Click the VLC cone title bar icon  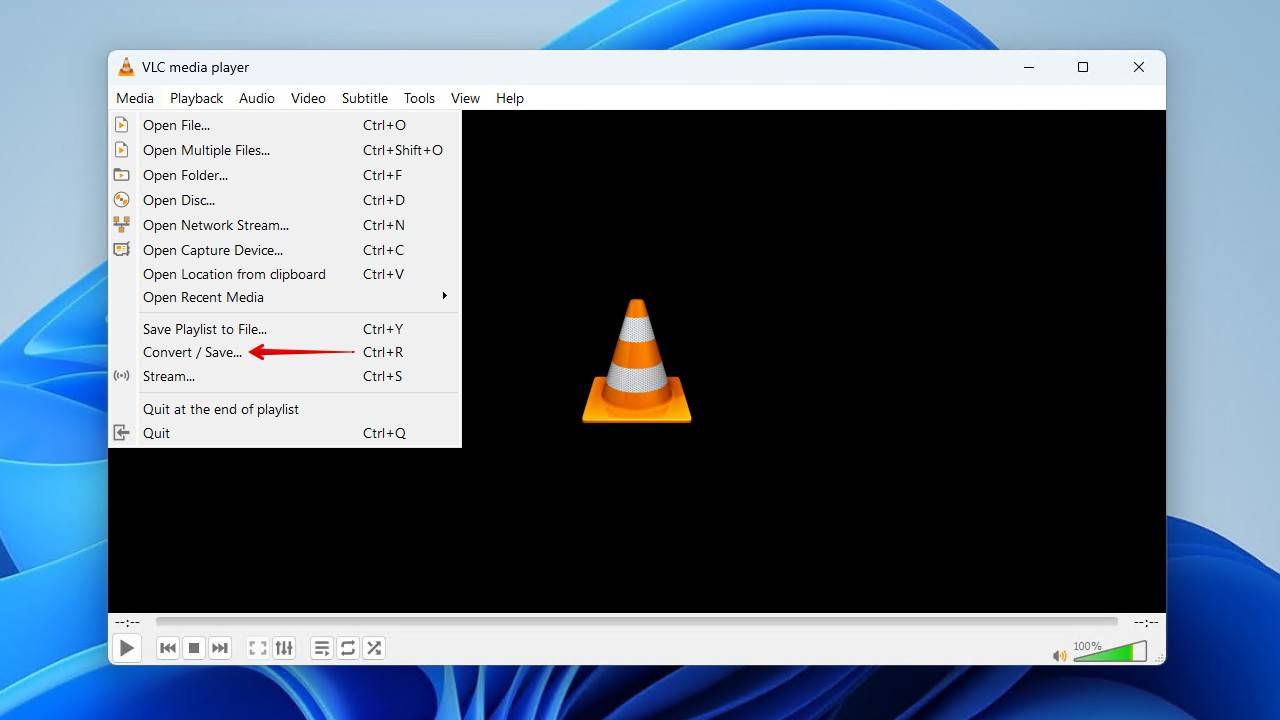[126, 67]
